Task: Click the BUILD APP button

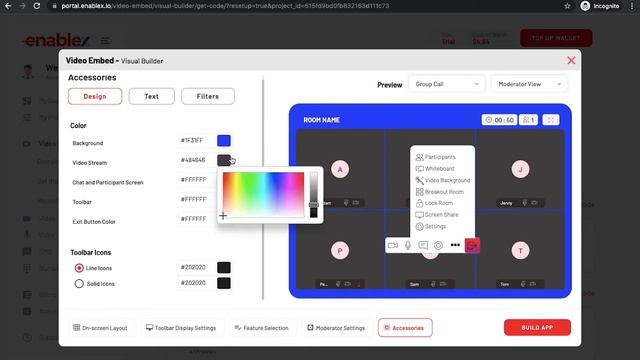Action: tap(537, 327)
